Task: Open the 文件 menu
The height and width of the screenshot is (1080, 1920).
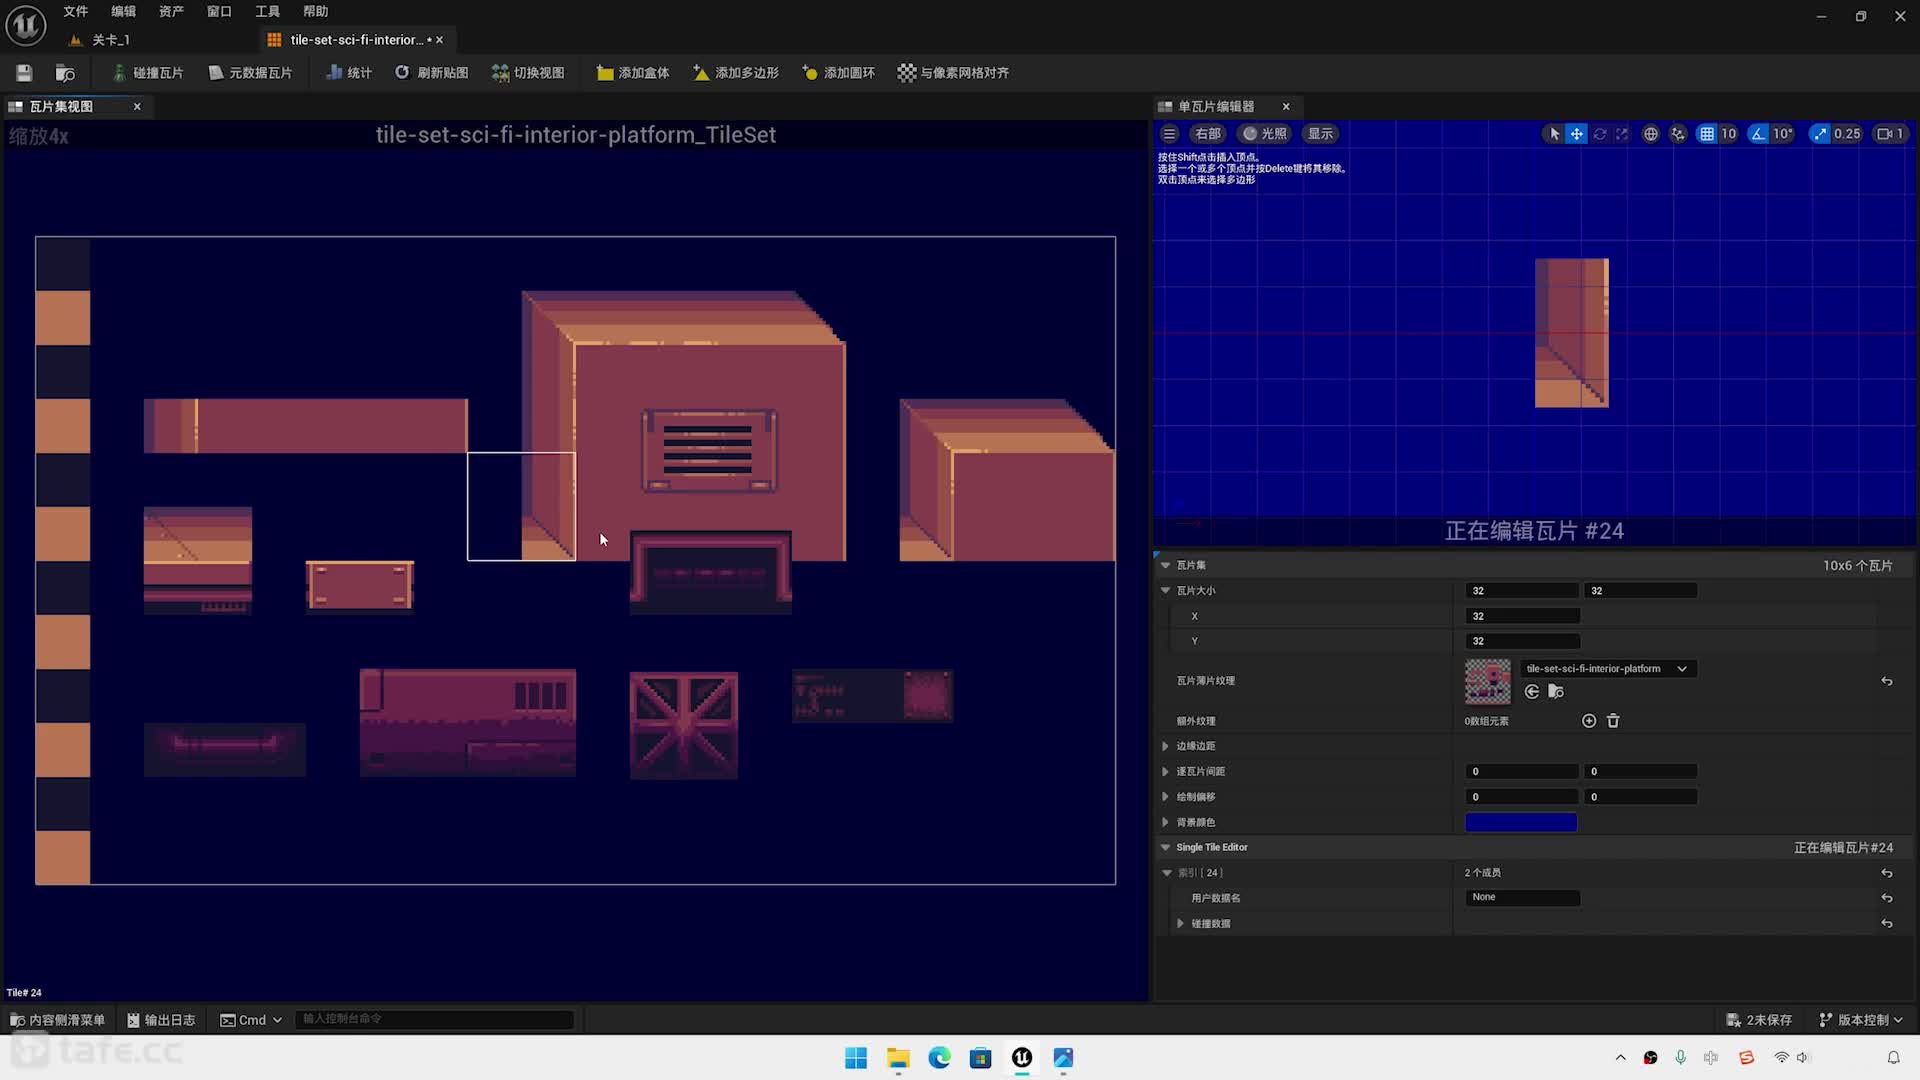Action: pos(75,11)
